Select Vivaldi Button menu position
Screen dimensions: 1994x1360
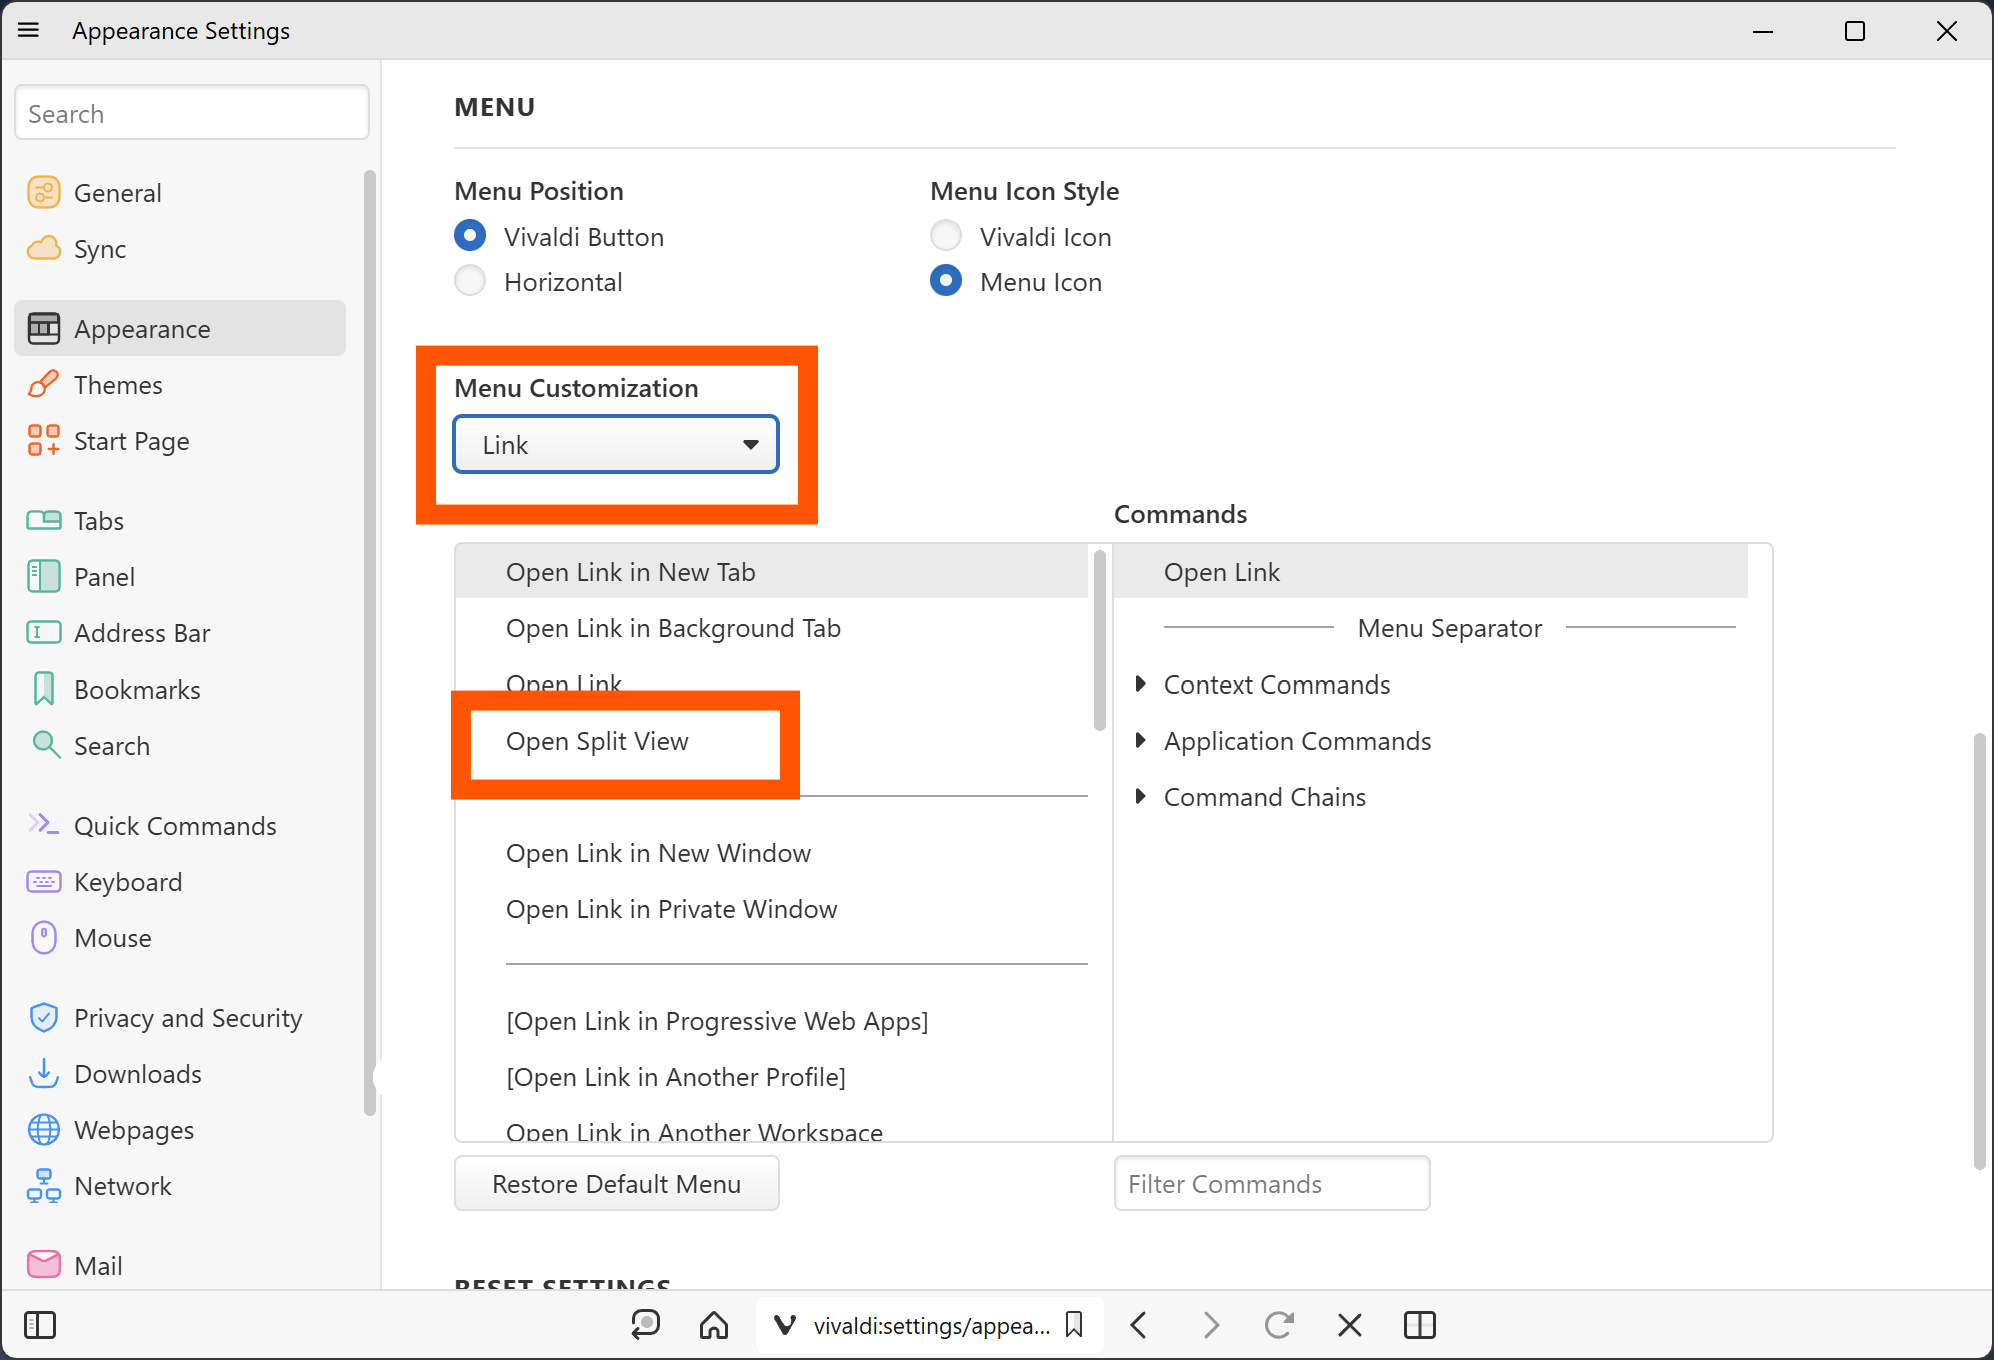[470, 236]
